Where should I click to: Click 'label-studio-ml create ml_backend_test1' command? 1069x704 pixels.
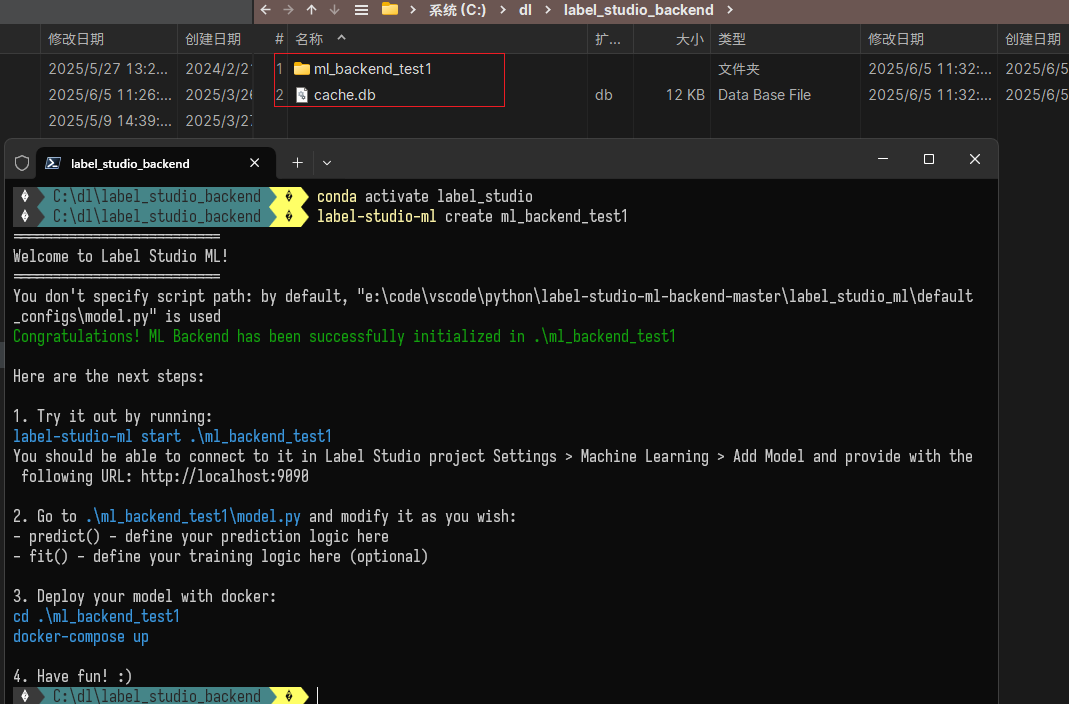(x=472, y=216)
